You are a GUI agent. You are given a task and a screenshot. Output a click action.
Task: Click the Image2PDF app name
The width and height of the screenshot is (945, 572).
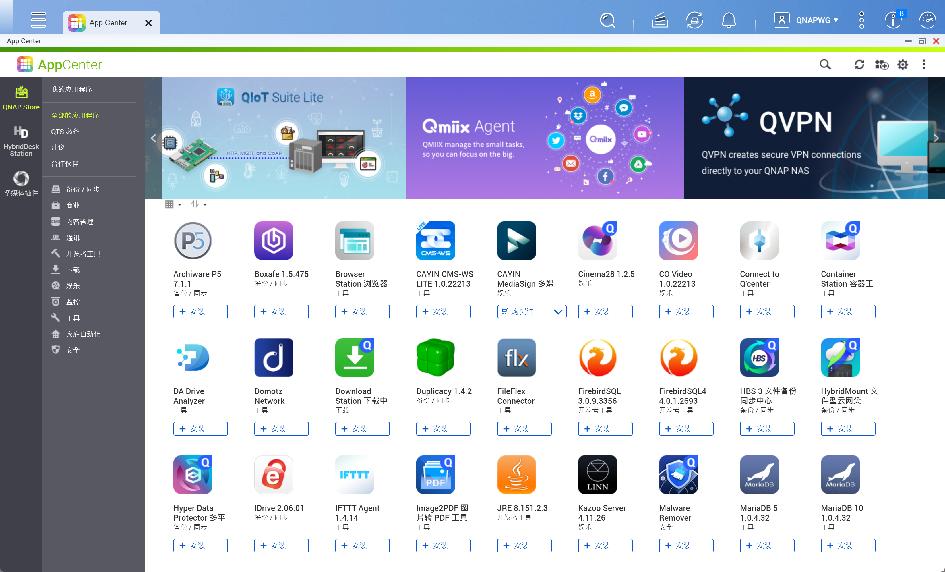coord(442,513)
